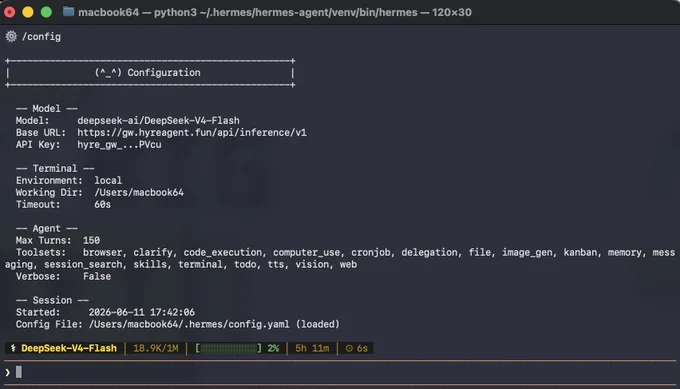The image size is (680, 389).
Task: Click the "Model:" field label
Action: (33, 121)
